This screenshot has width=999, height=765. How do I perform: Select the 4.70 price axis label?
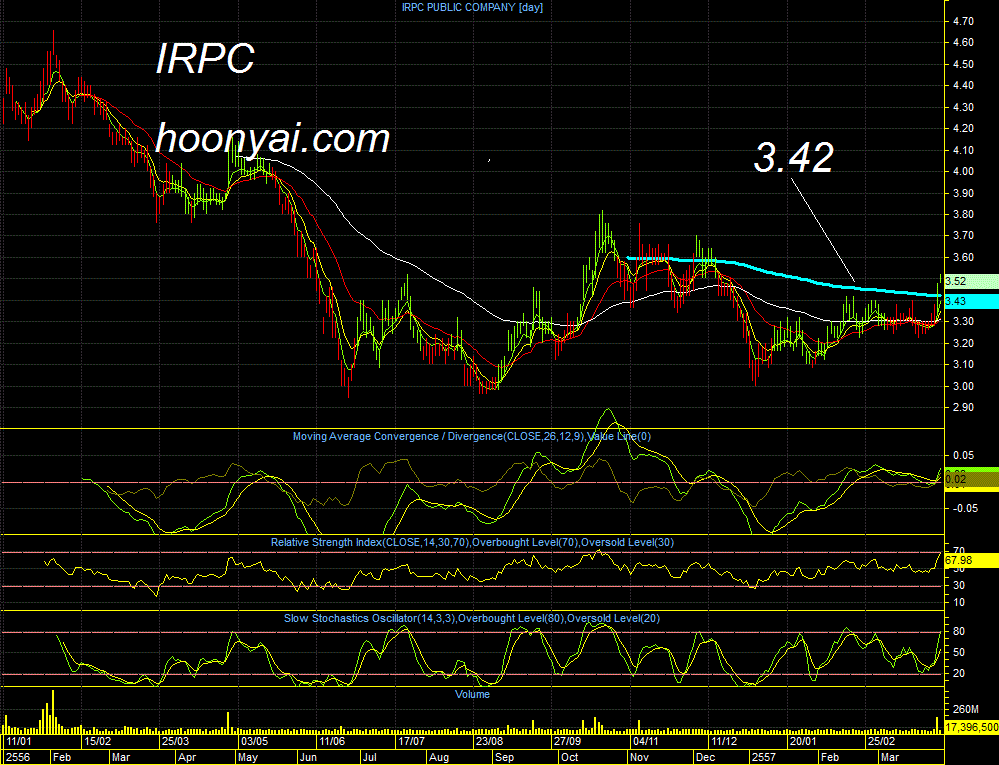[963, 22]
